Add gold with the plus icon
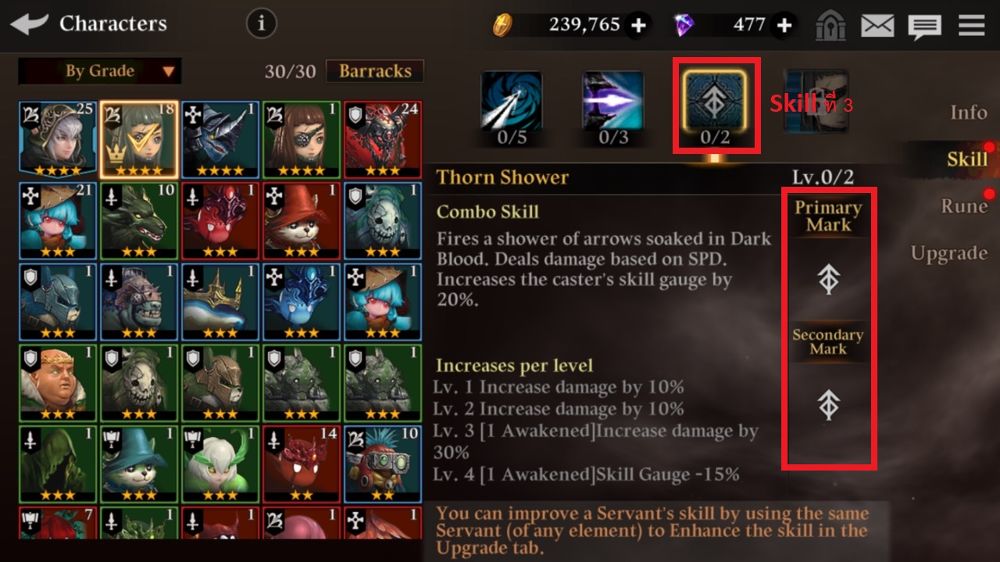The image size is (1000, 562). pyautogui.click(x=638, y=25)
